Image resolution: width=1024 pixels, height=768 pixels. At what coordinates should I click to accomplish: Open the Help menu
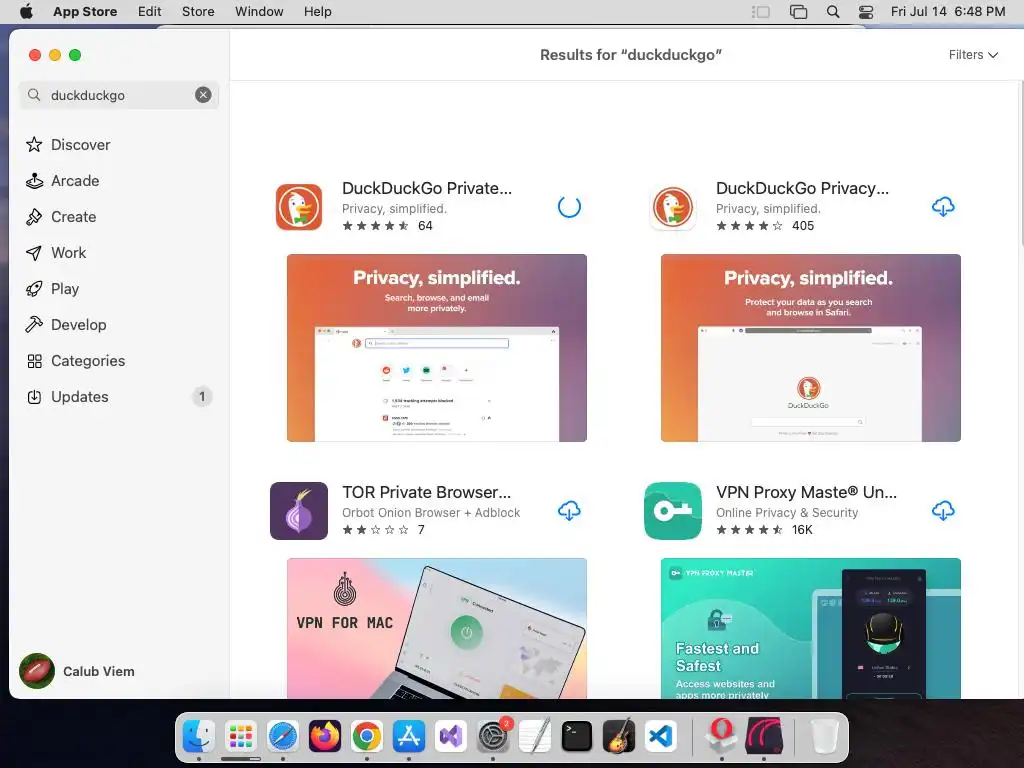[317, 12]
